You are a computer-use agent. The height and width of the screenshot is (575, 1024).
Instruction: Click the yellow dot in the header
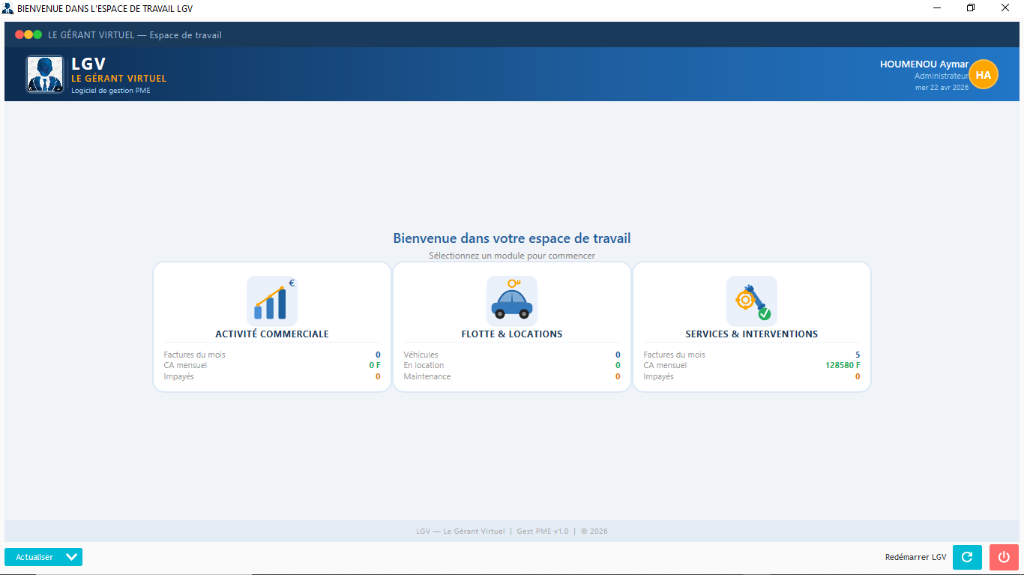(x=29, y=35)
